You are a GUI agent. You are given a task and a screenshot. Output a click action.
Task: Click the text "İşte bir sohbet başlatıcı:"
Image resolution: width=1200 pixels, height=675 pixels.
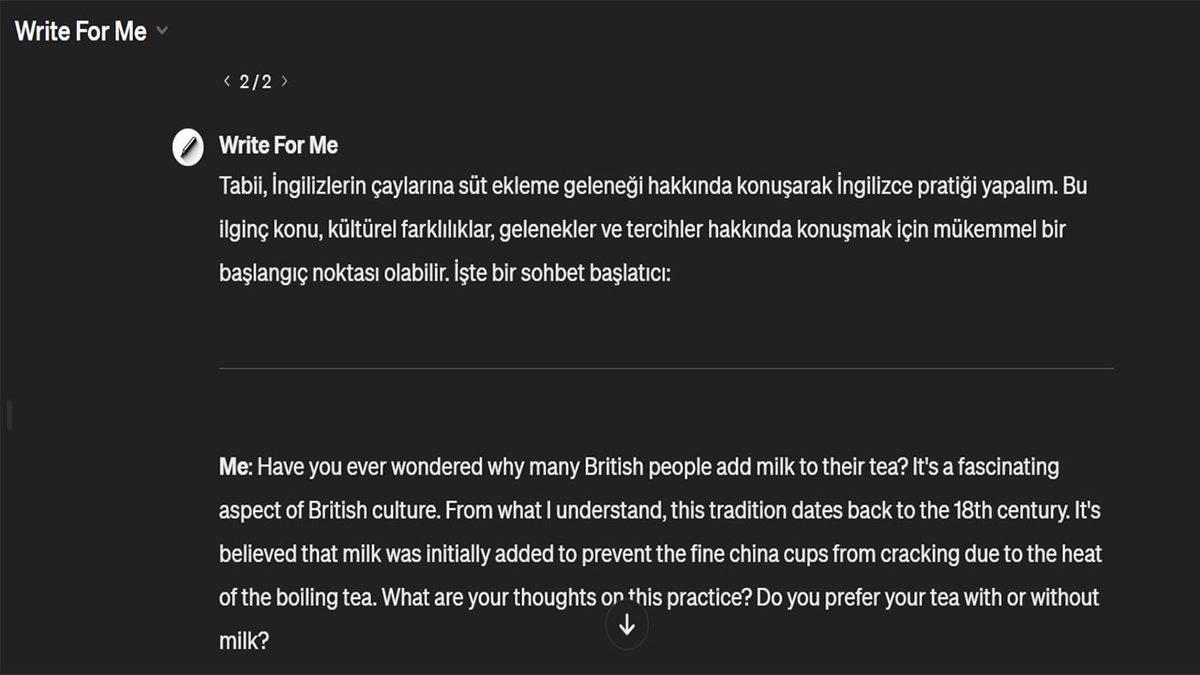point(561,272)
